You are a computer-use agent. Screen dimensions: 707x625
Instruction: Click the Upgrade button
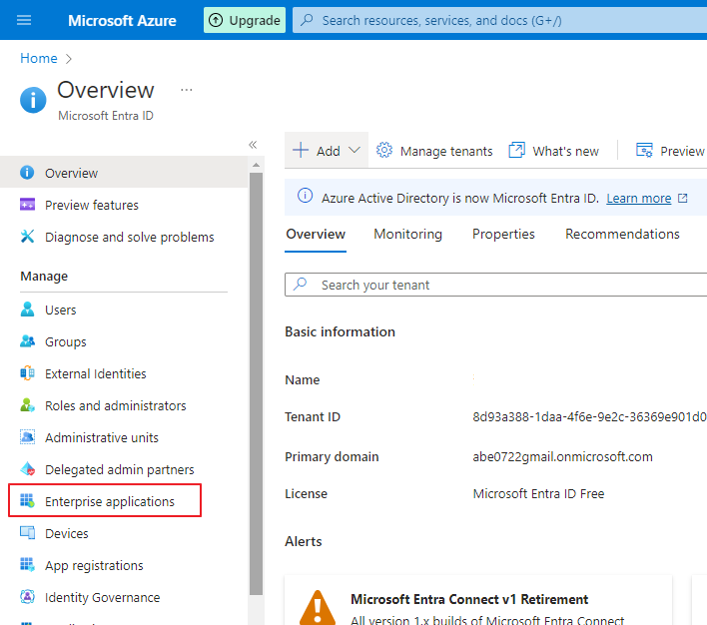coord(245,20)
